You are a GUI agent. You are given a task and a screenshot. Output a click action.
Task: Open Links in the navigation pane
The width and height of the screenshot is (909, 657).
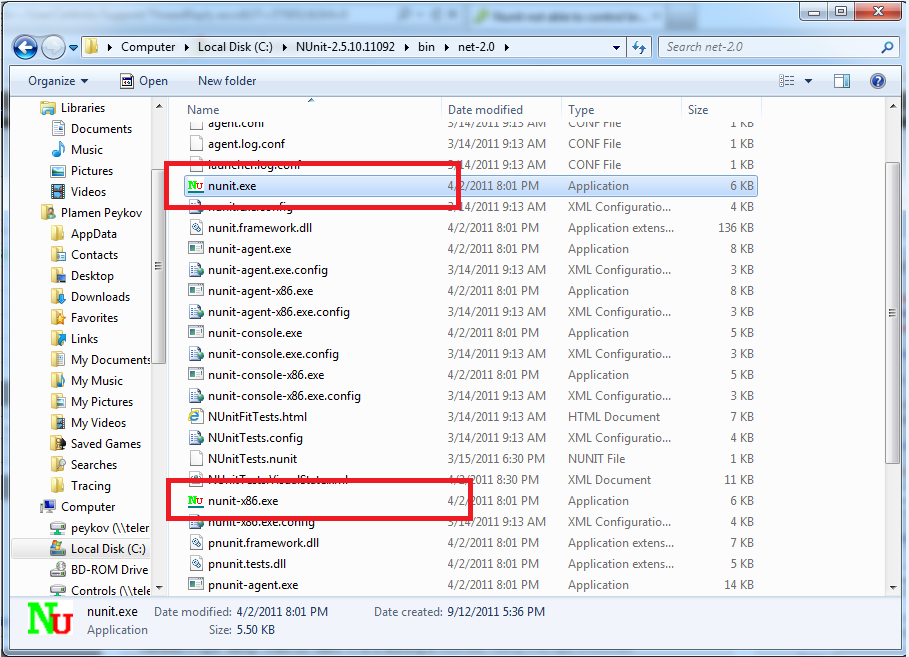coord(84,339)
